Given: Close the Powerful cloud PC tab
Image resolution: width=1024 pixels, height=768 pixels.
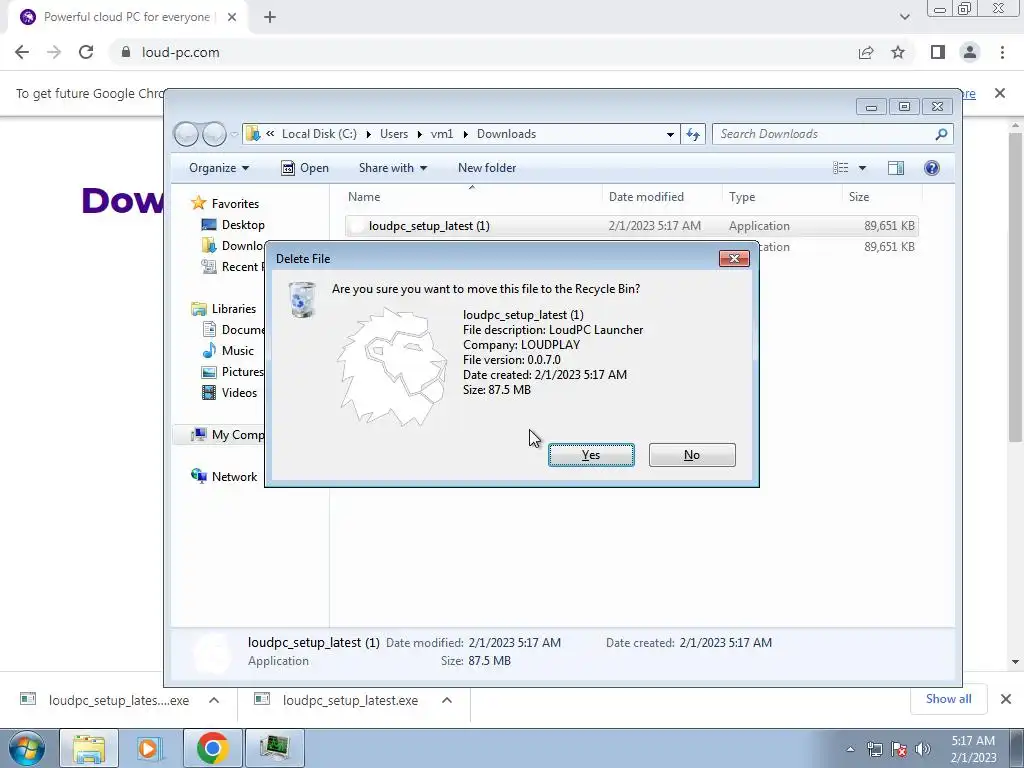Looking at the screenshot, I should (232, 17).
